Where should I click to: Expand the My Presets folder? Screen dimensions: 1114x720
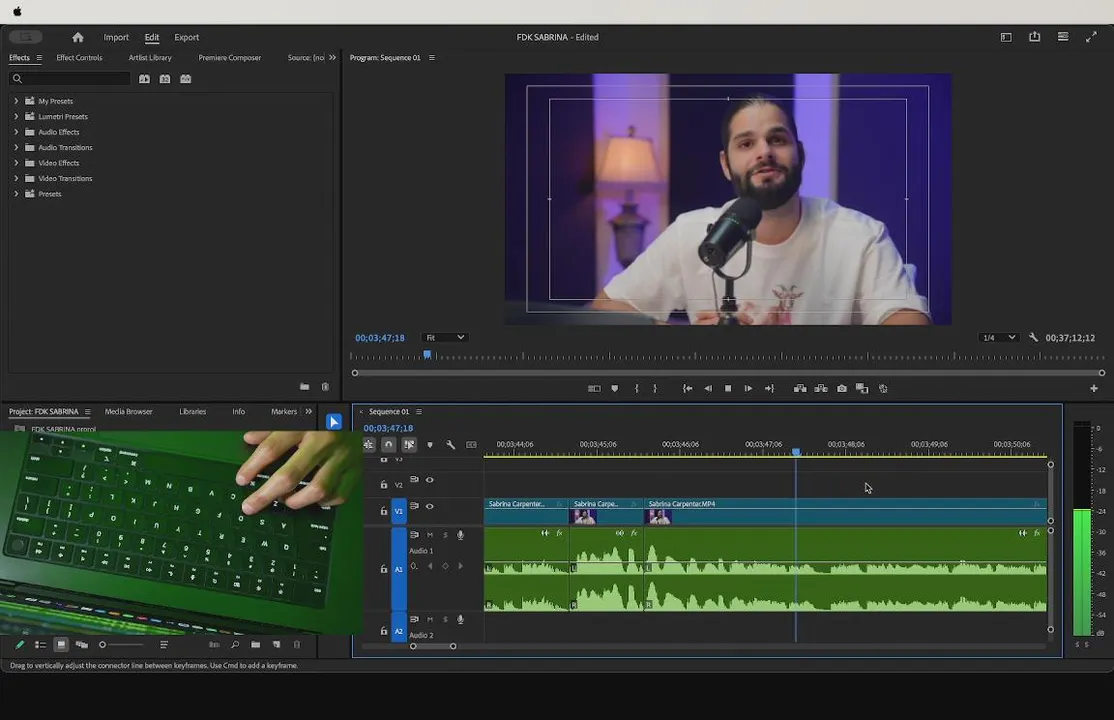(x=16, y=101)
